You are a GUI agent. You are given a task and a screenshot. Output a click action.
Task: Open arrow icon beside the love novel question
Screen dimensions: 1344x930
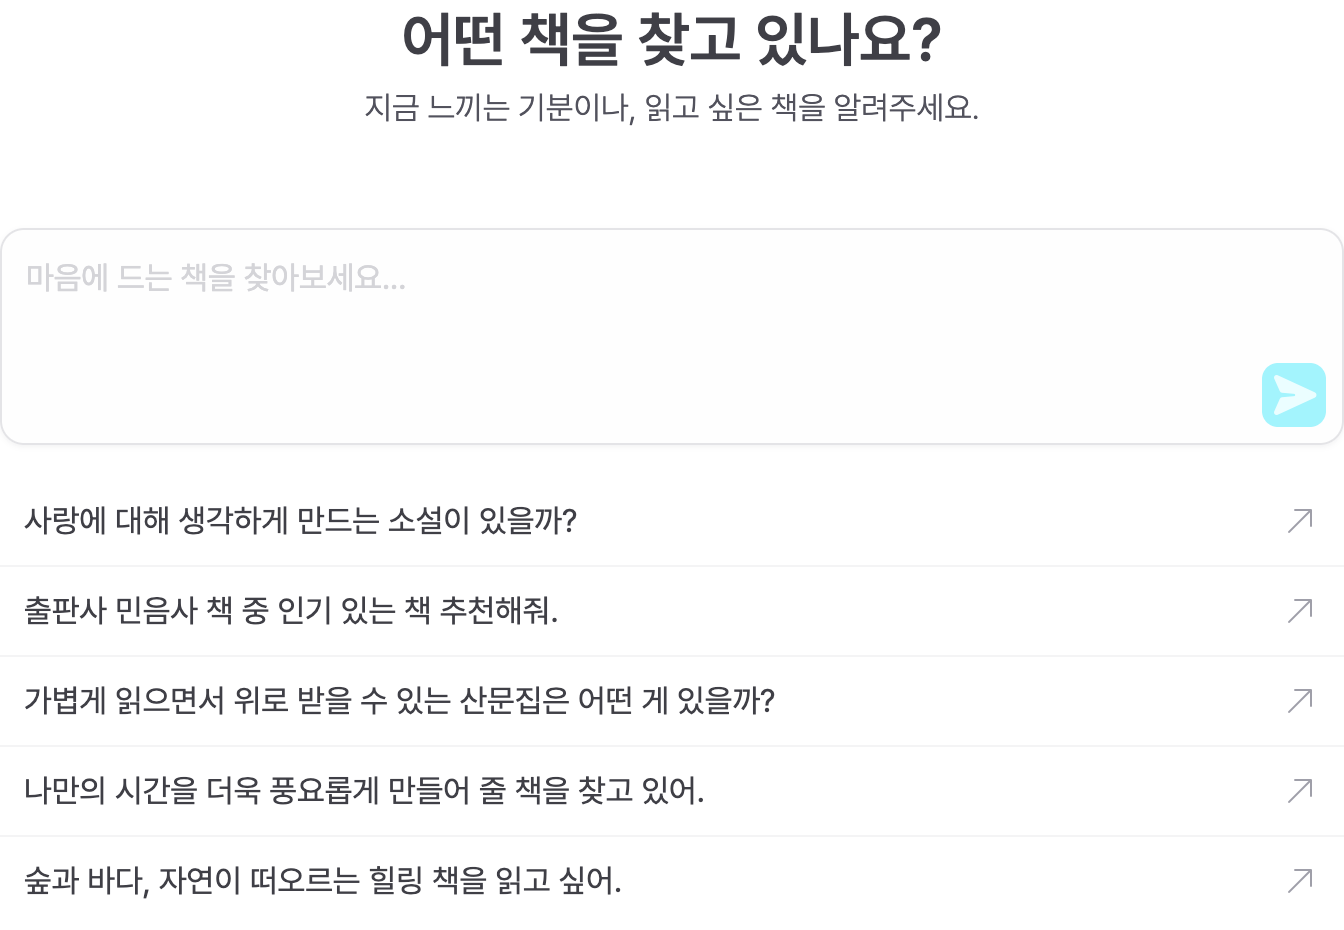point(1300,520)
